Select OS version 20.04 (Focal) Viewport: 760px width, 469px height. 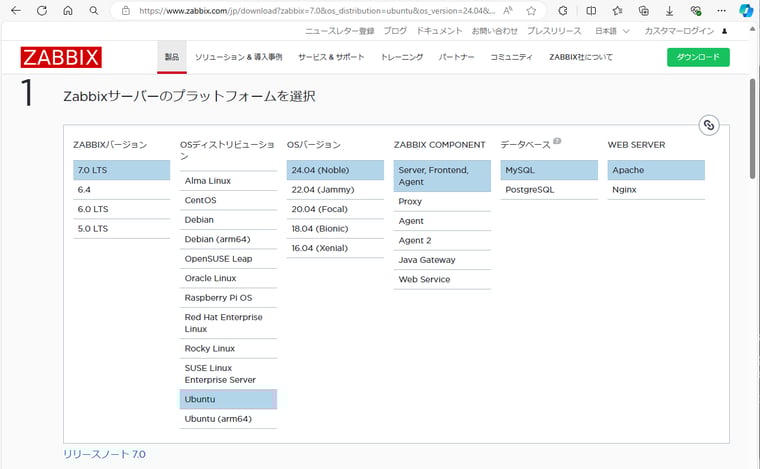point(335,209)
